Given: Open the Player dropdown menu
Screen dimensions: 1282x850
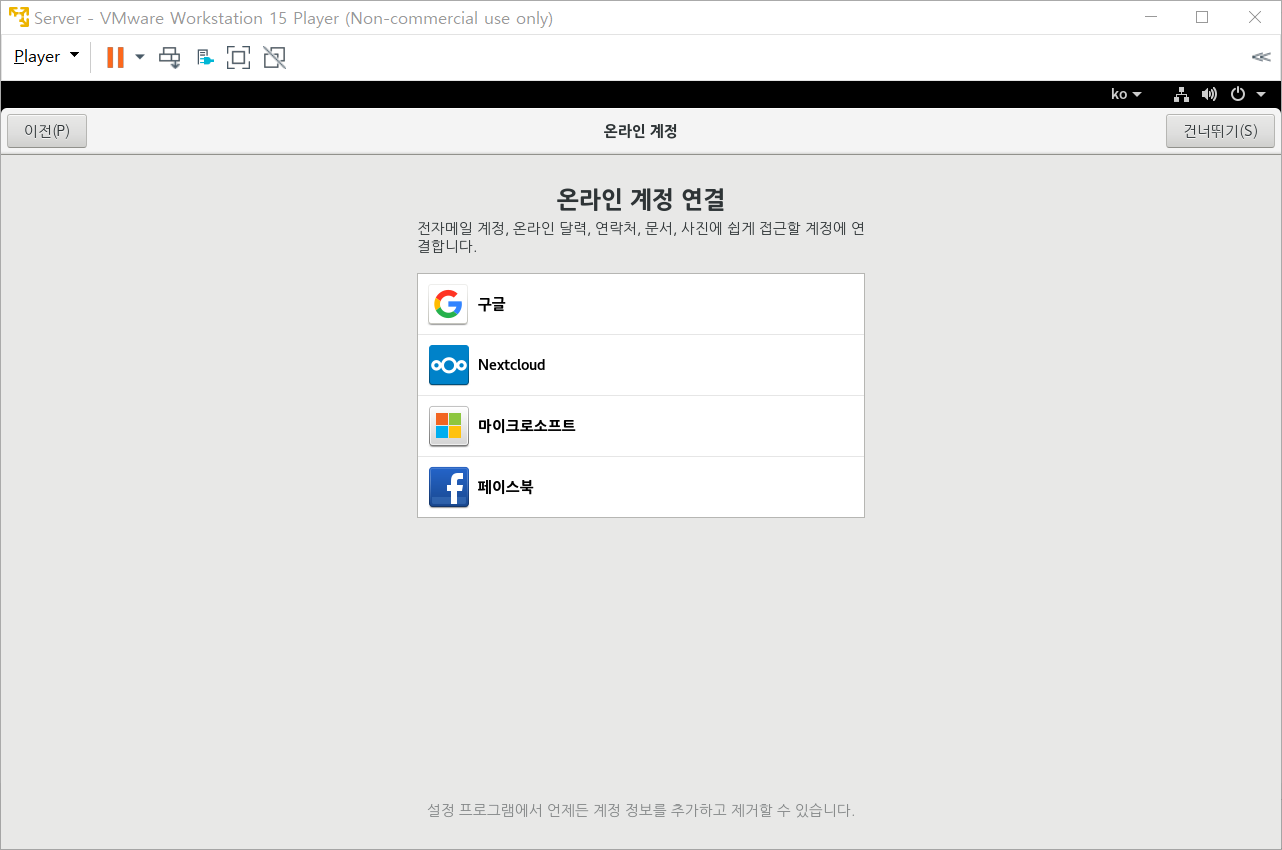Looking at the screenshot, I should pos(46,57).
